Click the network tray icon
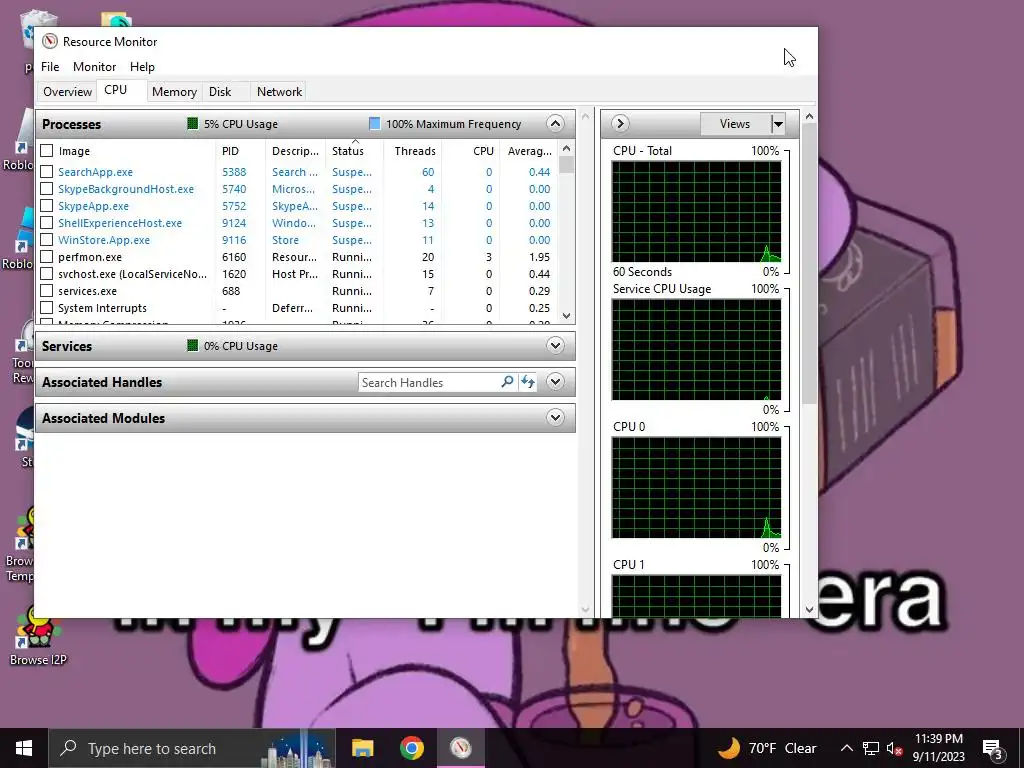This screenshot has height=768, width=1024. (x=871, y=748)
